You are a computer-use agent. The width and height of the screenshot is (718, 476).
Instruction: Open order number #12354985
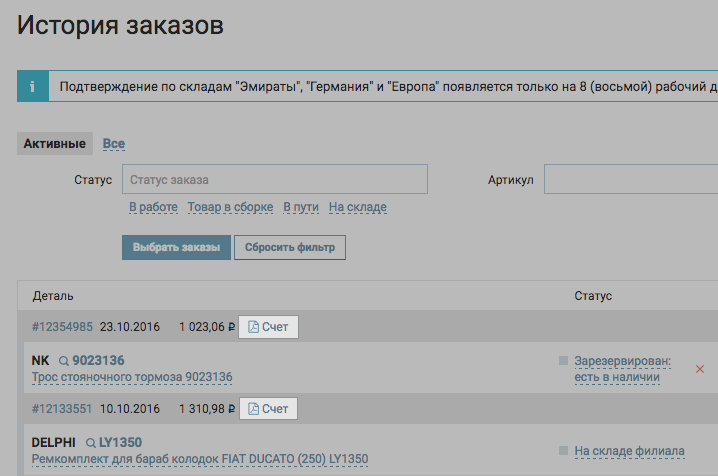[62, 327]
